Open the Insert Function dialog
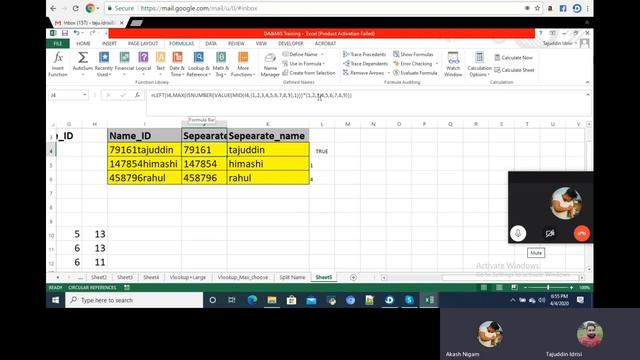The image size is (640, 360). 58,64
